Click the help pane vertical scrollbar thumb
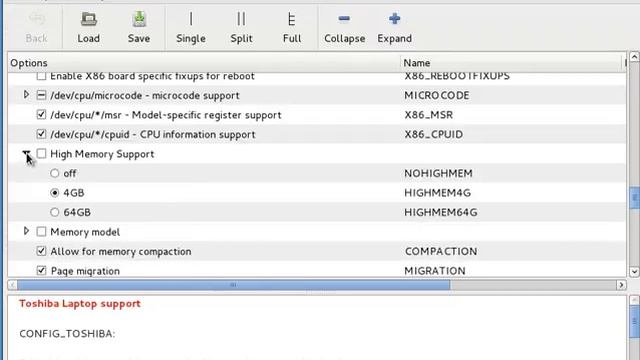 point(634,321)
